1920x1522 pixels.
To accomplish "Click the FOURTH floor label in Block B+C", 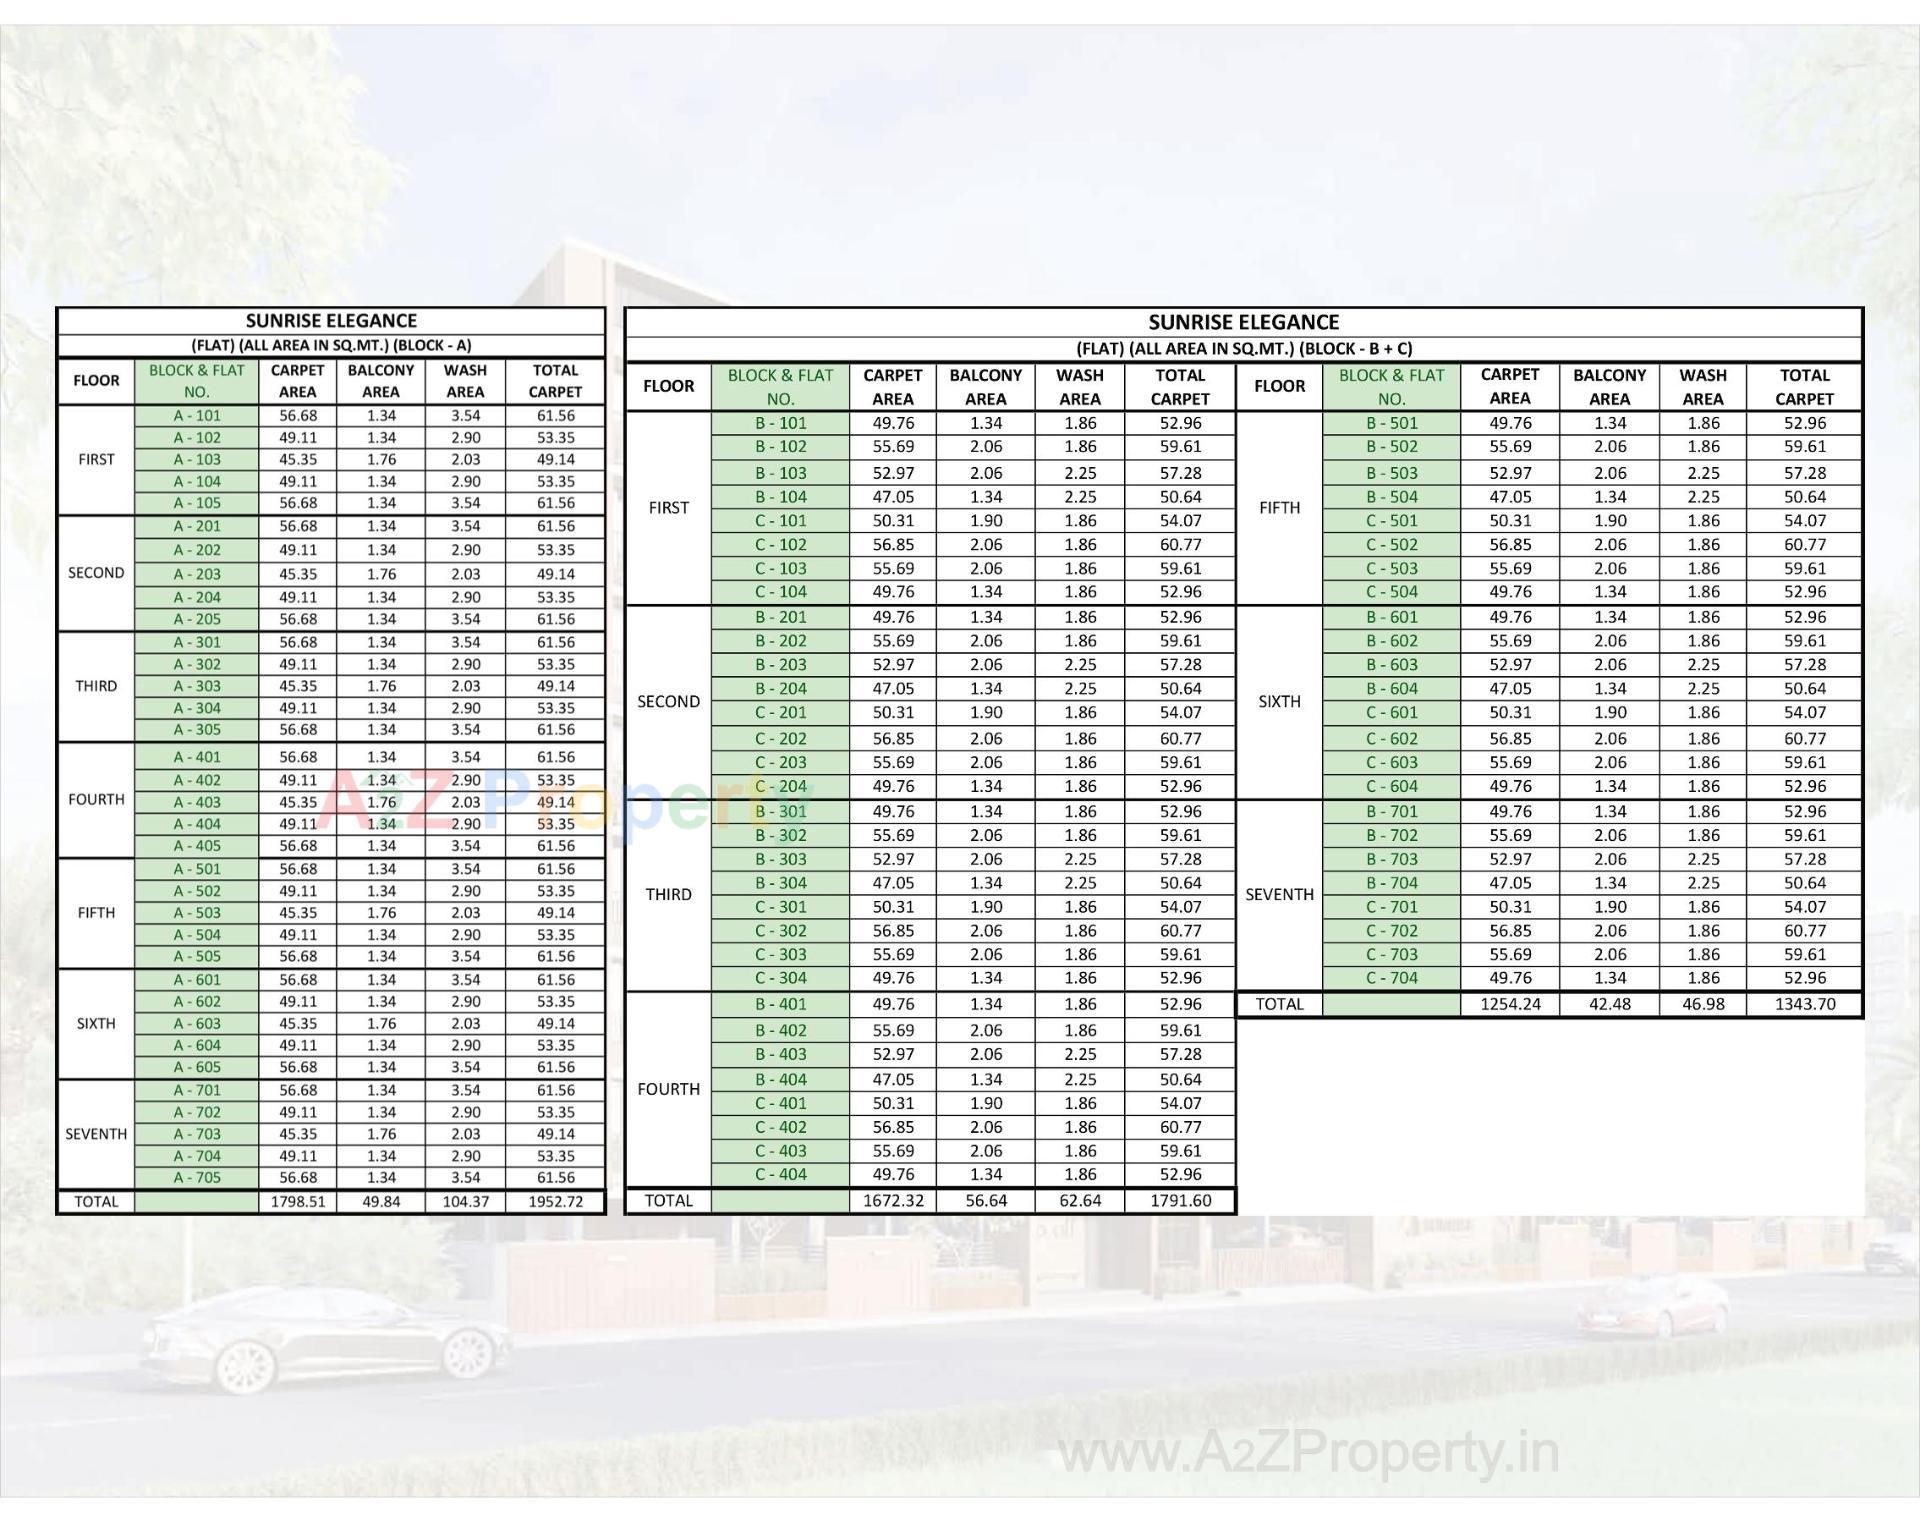I will point(668,1089).
